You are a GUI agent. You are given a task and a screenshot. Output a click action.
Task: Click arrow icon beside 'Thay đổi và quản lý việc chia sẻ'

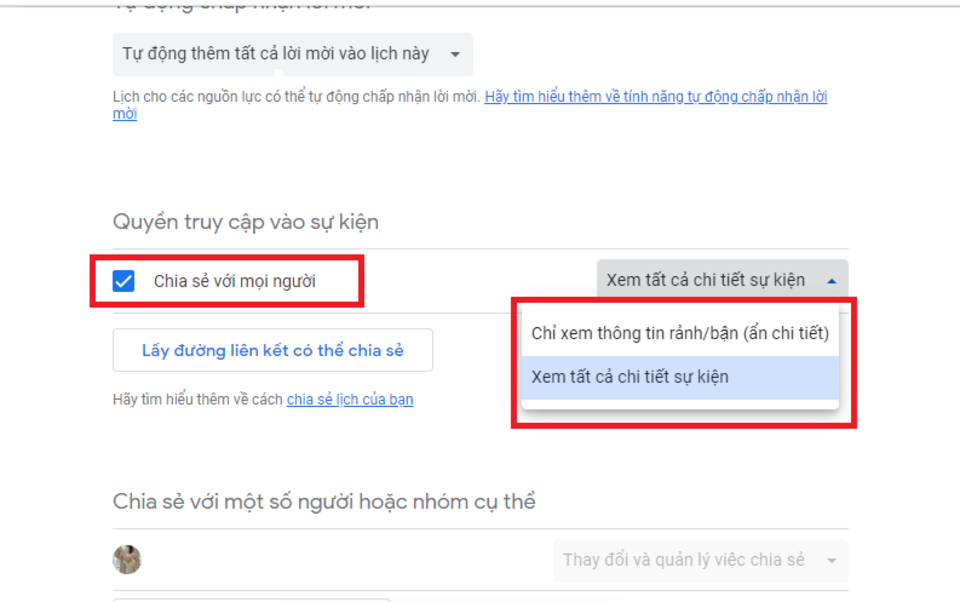coord(831,561)
